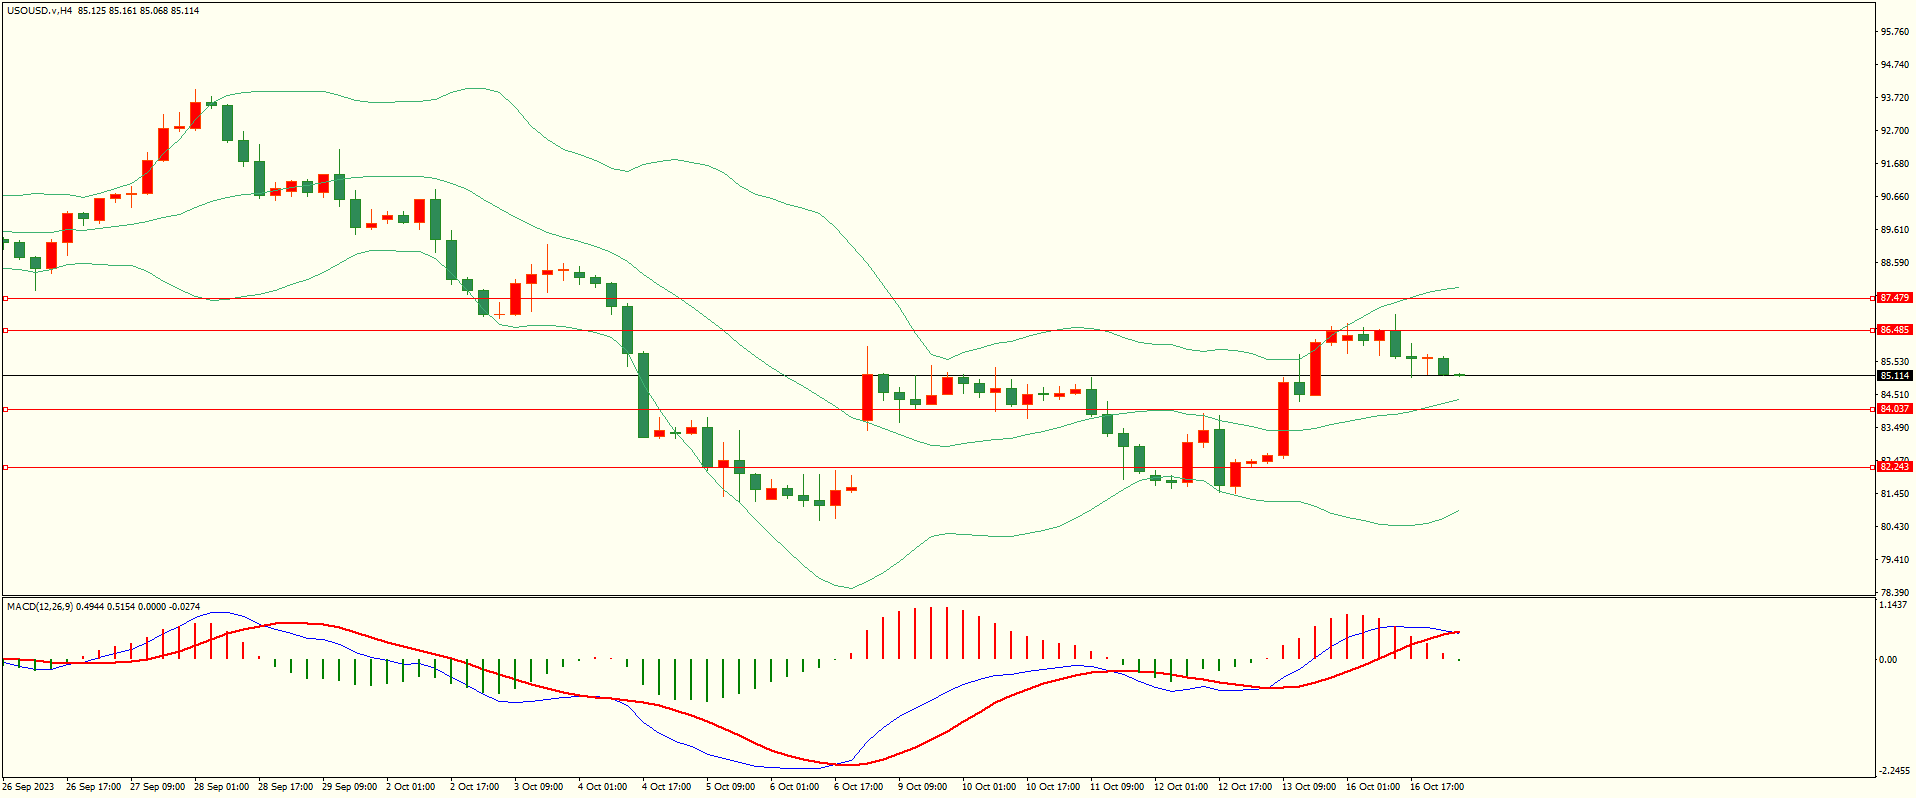1916x798 pixels.
Task: Select the red 86.485 price level tag
Action: pos(1894,330)
